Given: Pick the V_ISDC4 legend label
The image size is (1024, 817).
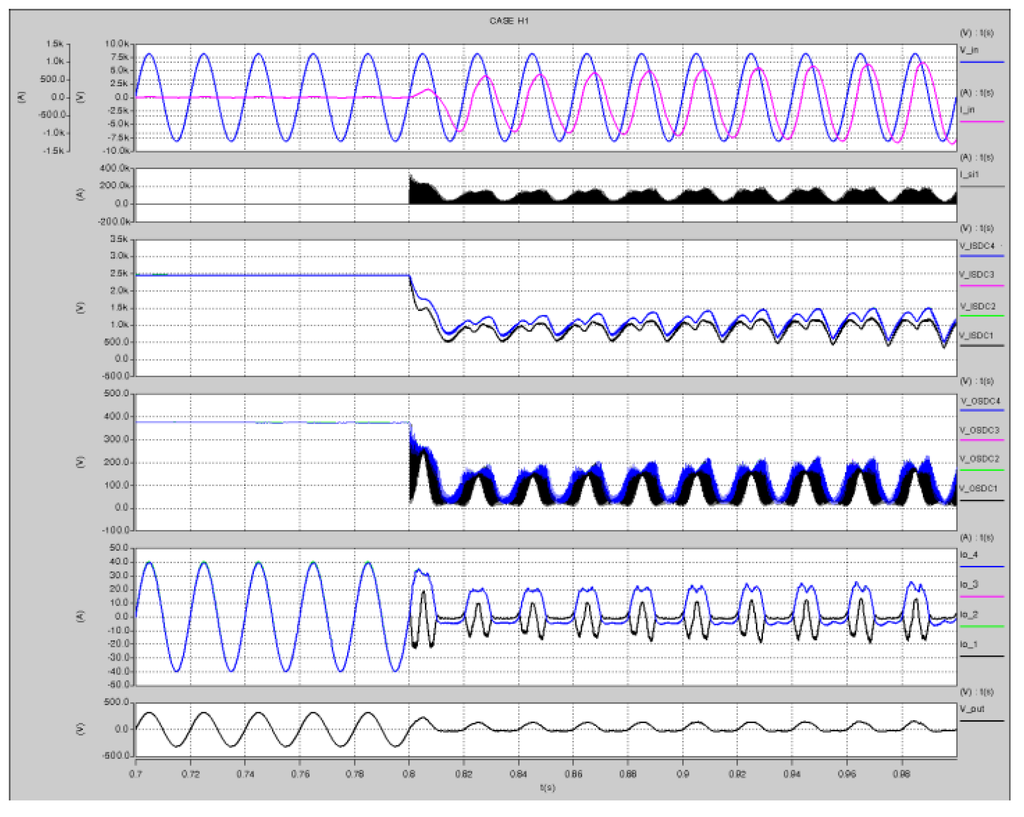Looking at the screenshot, I should point(980,245).
